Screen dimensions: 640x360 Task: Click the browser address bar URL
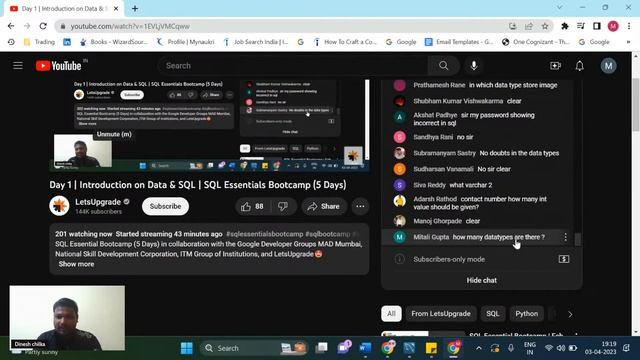coord(130,26)
